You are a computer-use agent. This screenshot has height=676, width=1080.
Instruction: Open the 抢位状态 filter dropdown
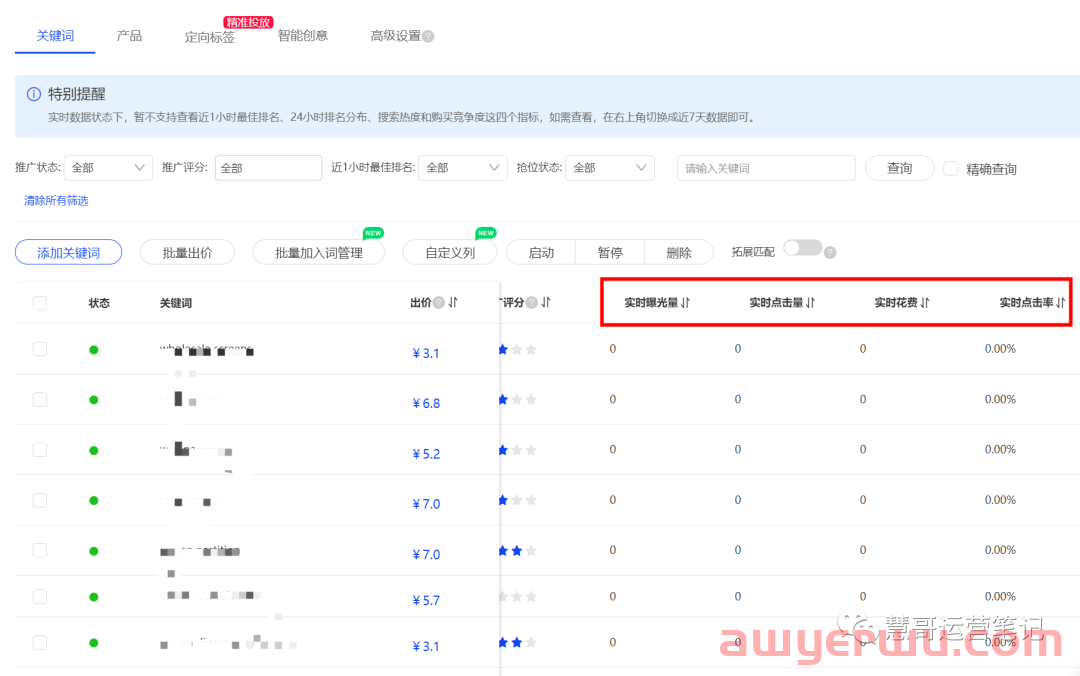[609, 168]
